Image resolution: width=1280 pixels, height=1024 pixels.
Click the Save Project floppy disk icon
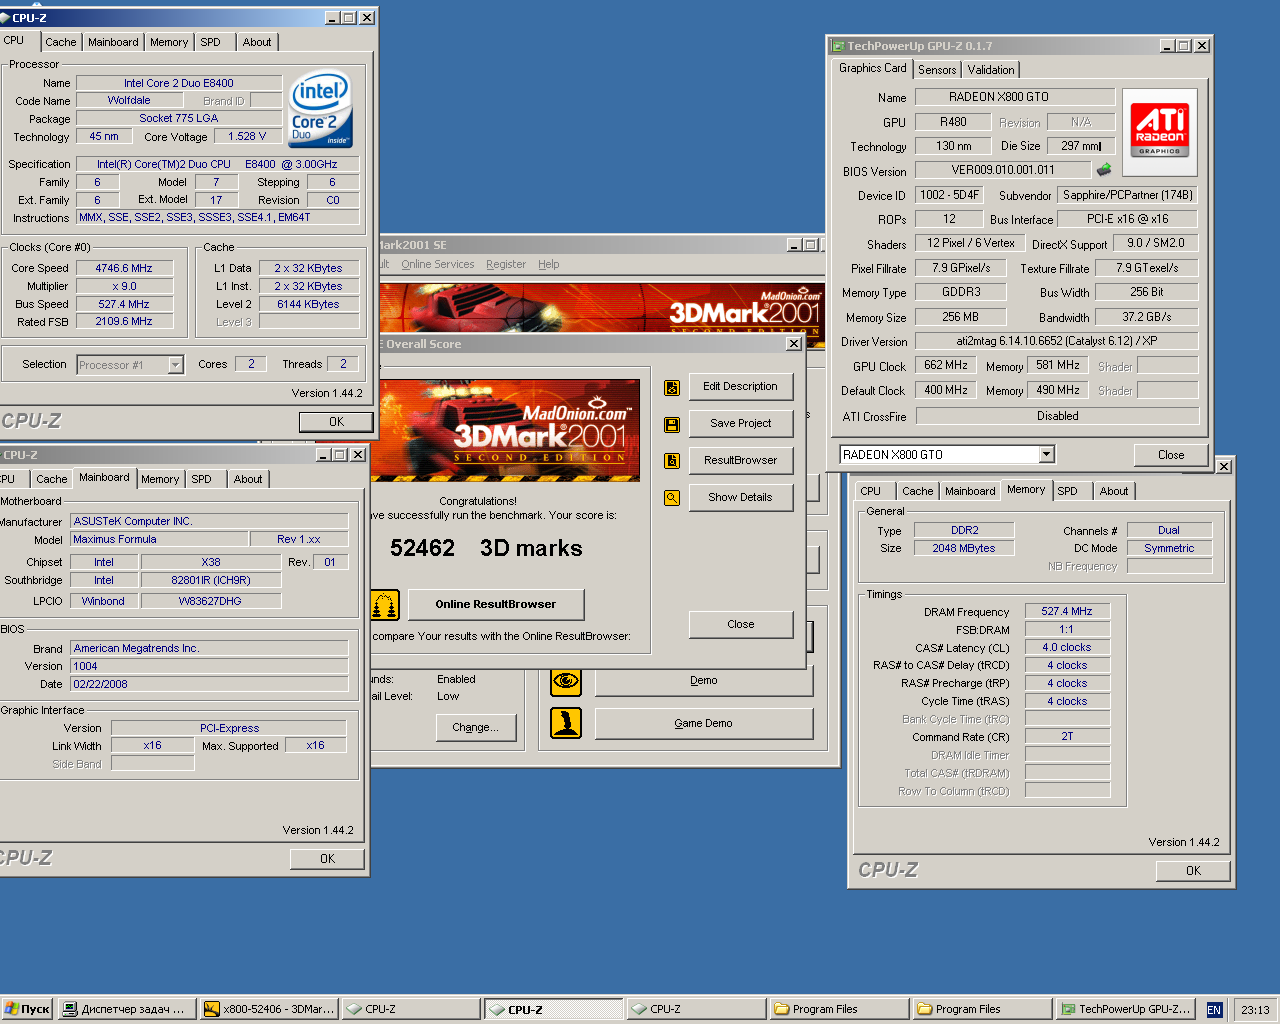[x=672, y=425]
